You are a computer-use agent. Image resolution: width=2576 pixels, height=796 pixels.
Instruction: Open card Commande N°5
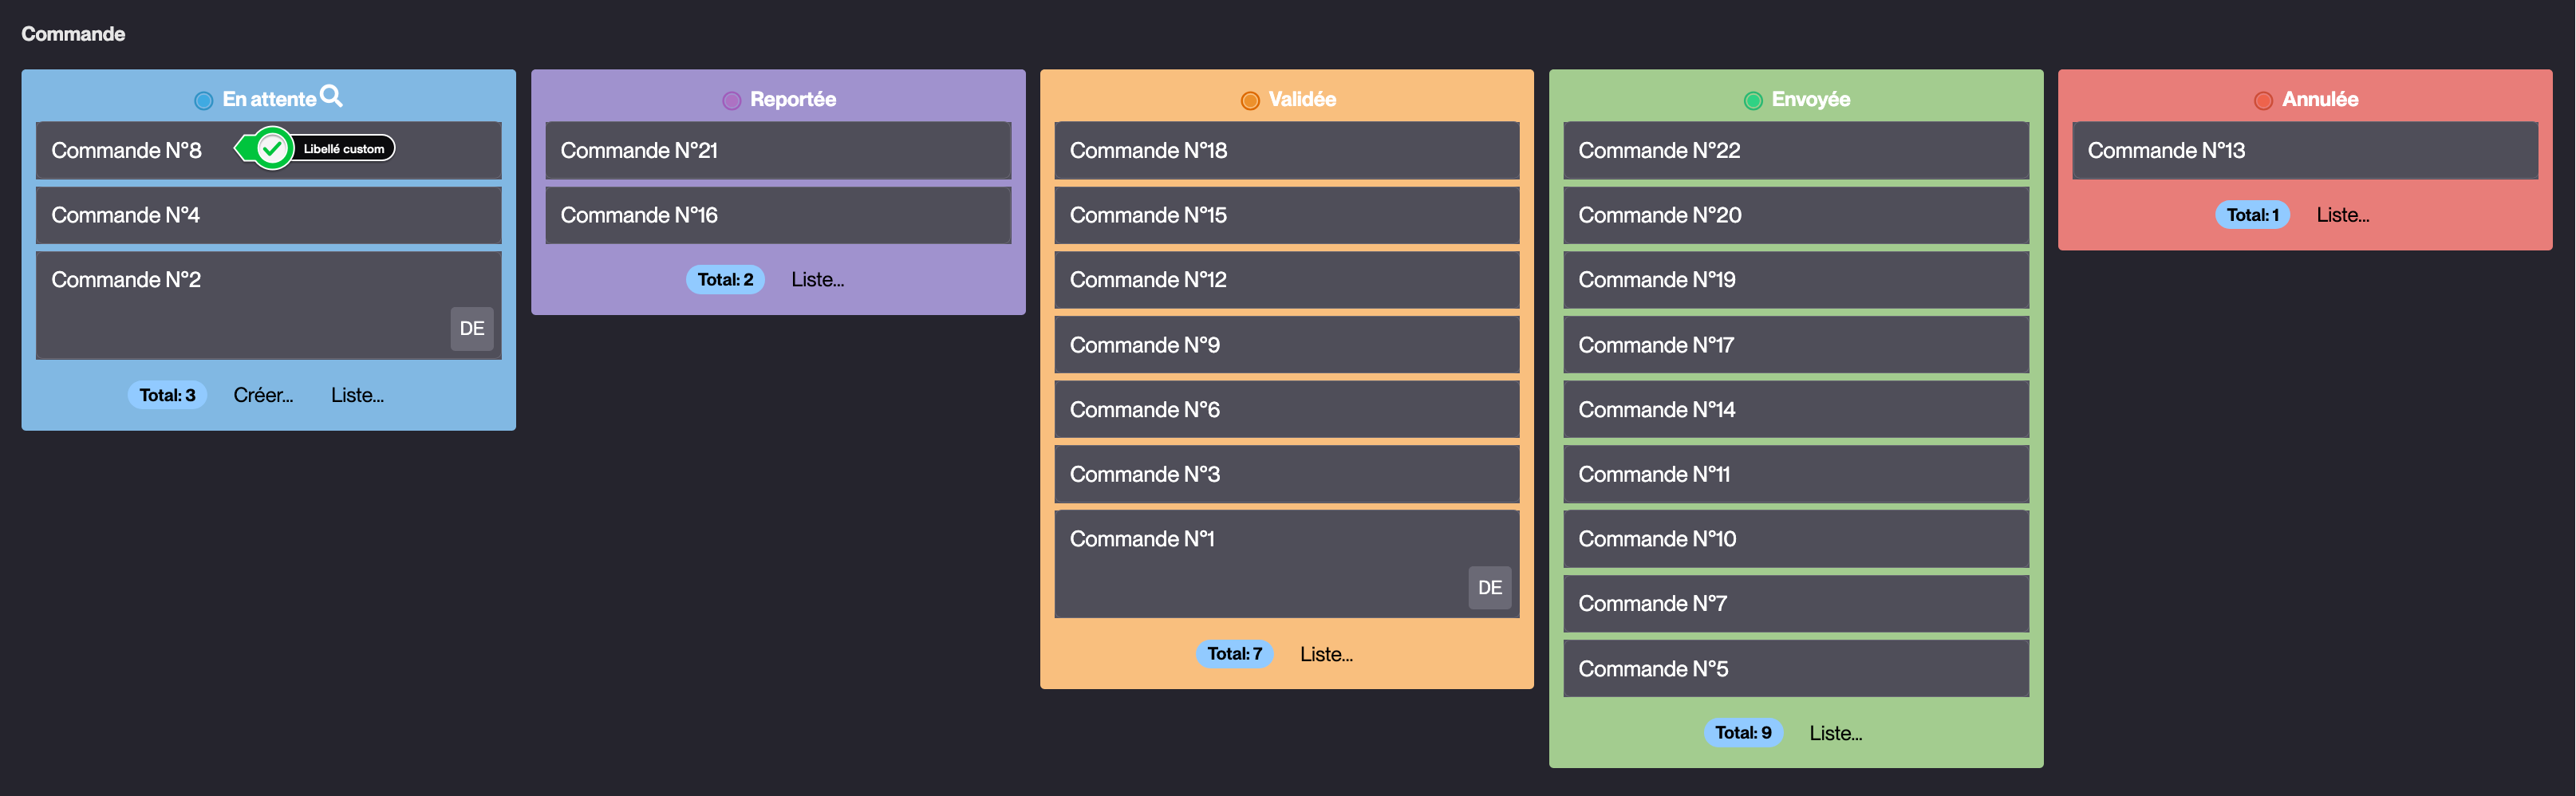click(1796, 669)
